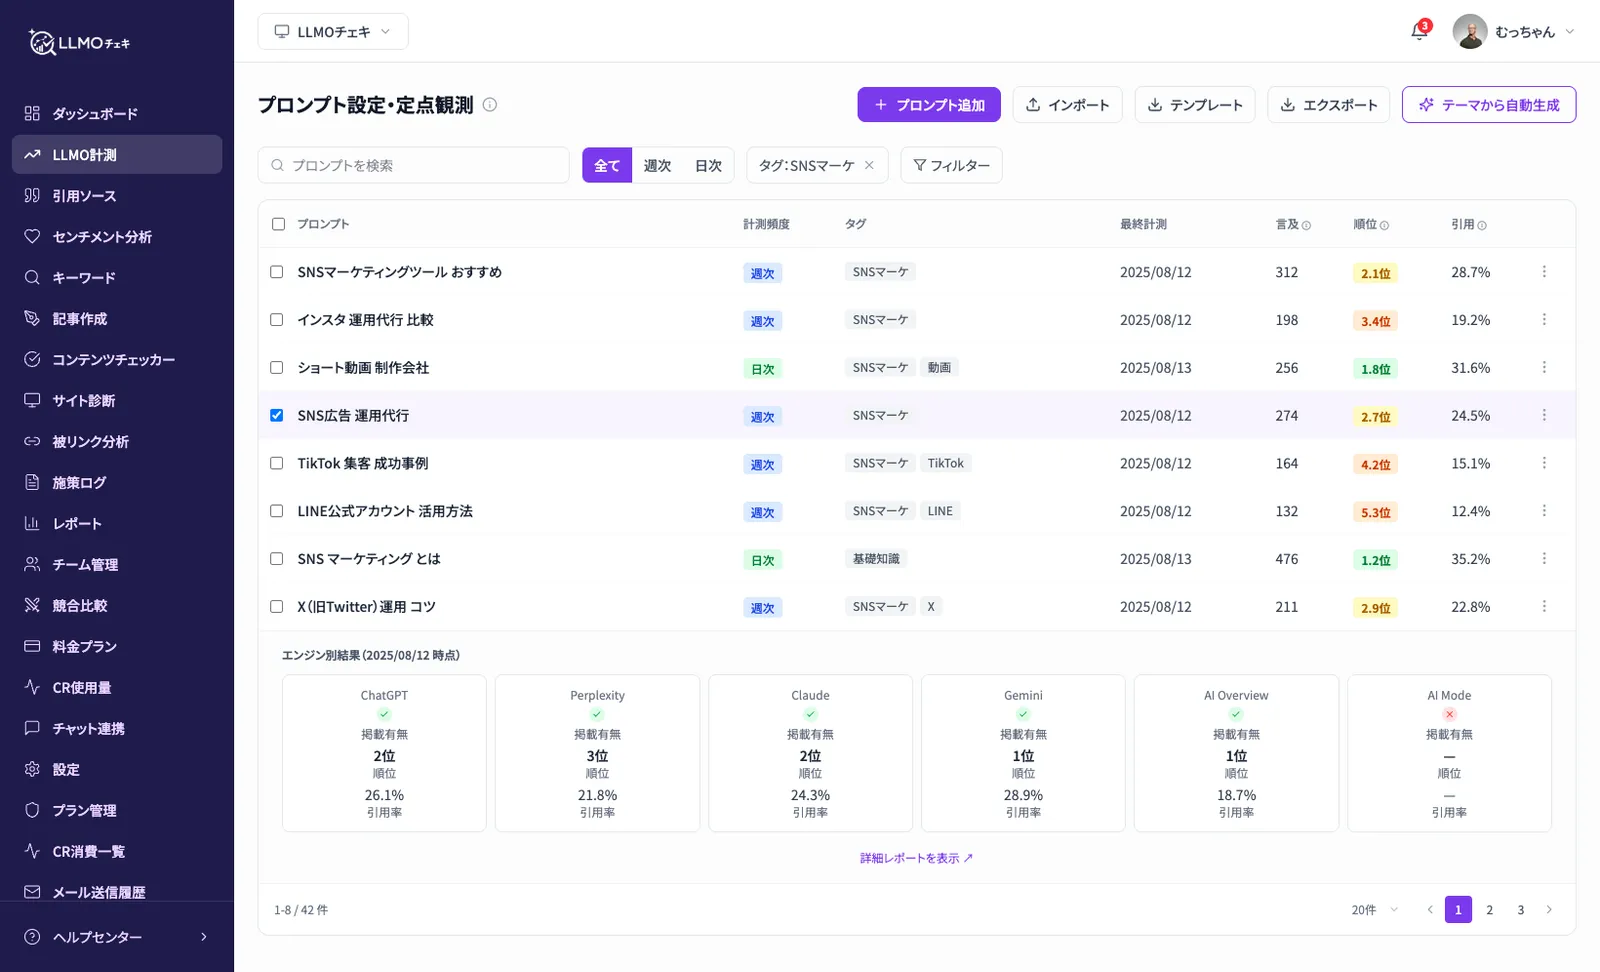Open 詳細レポートを表示 link
Screen dimensions: 1600x972
tap(916, 858)
